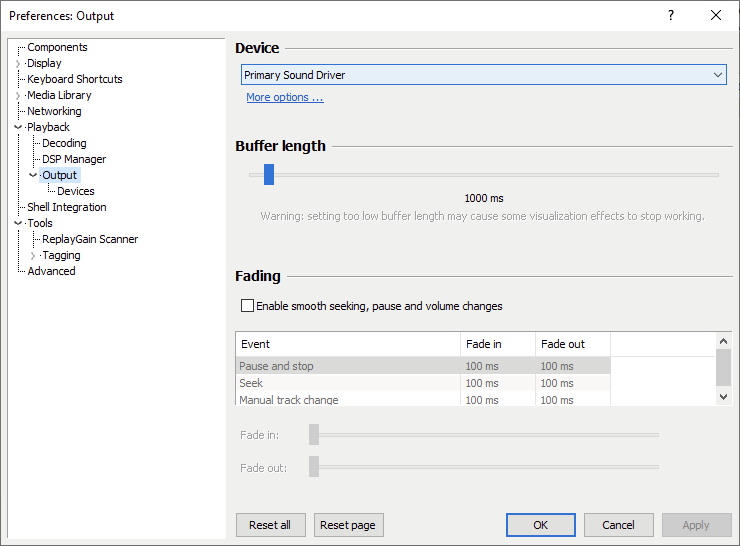Confirm preferences with the OK button

pos(540,525)
